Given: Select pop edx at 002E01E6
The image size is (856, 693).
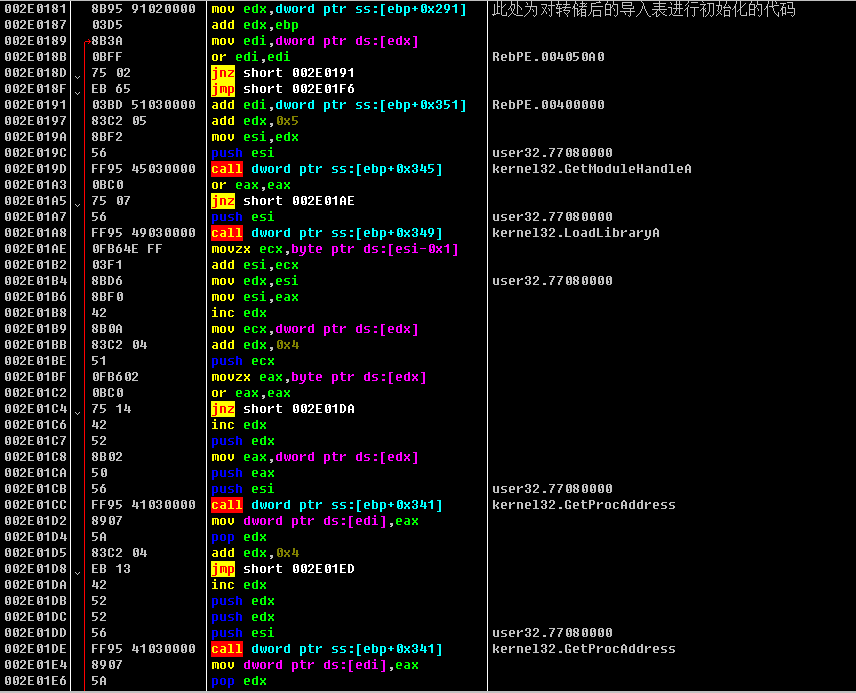Looking at the screenshot, I should 239,681.
